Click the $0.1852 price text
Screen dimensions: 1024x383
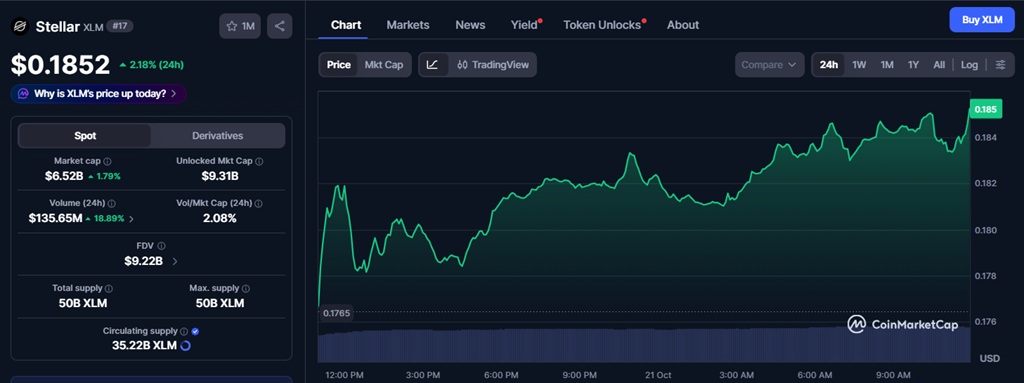60,65
